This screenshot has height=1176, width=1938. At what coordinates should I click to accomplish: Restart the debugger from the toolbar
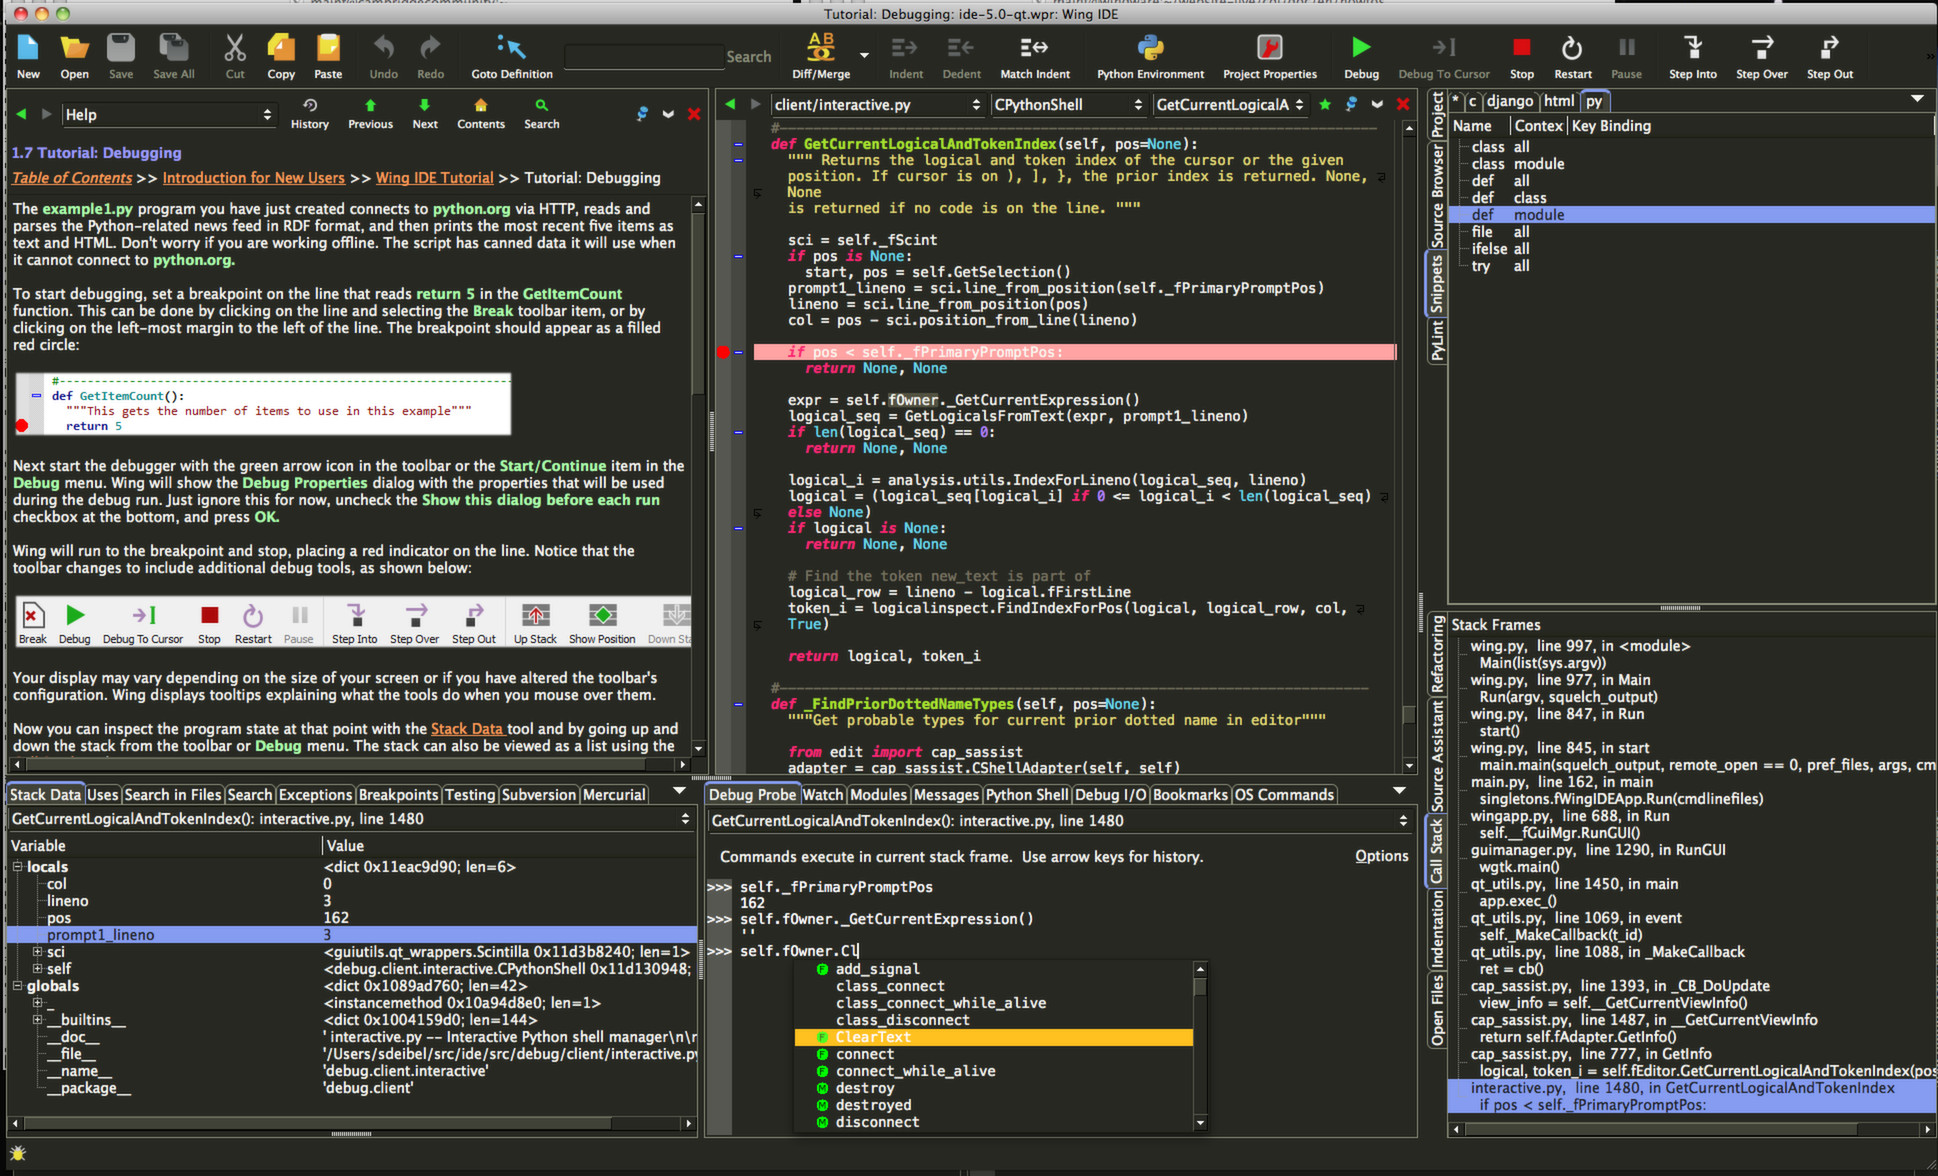1572,47
